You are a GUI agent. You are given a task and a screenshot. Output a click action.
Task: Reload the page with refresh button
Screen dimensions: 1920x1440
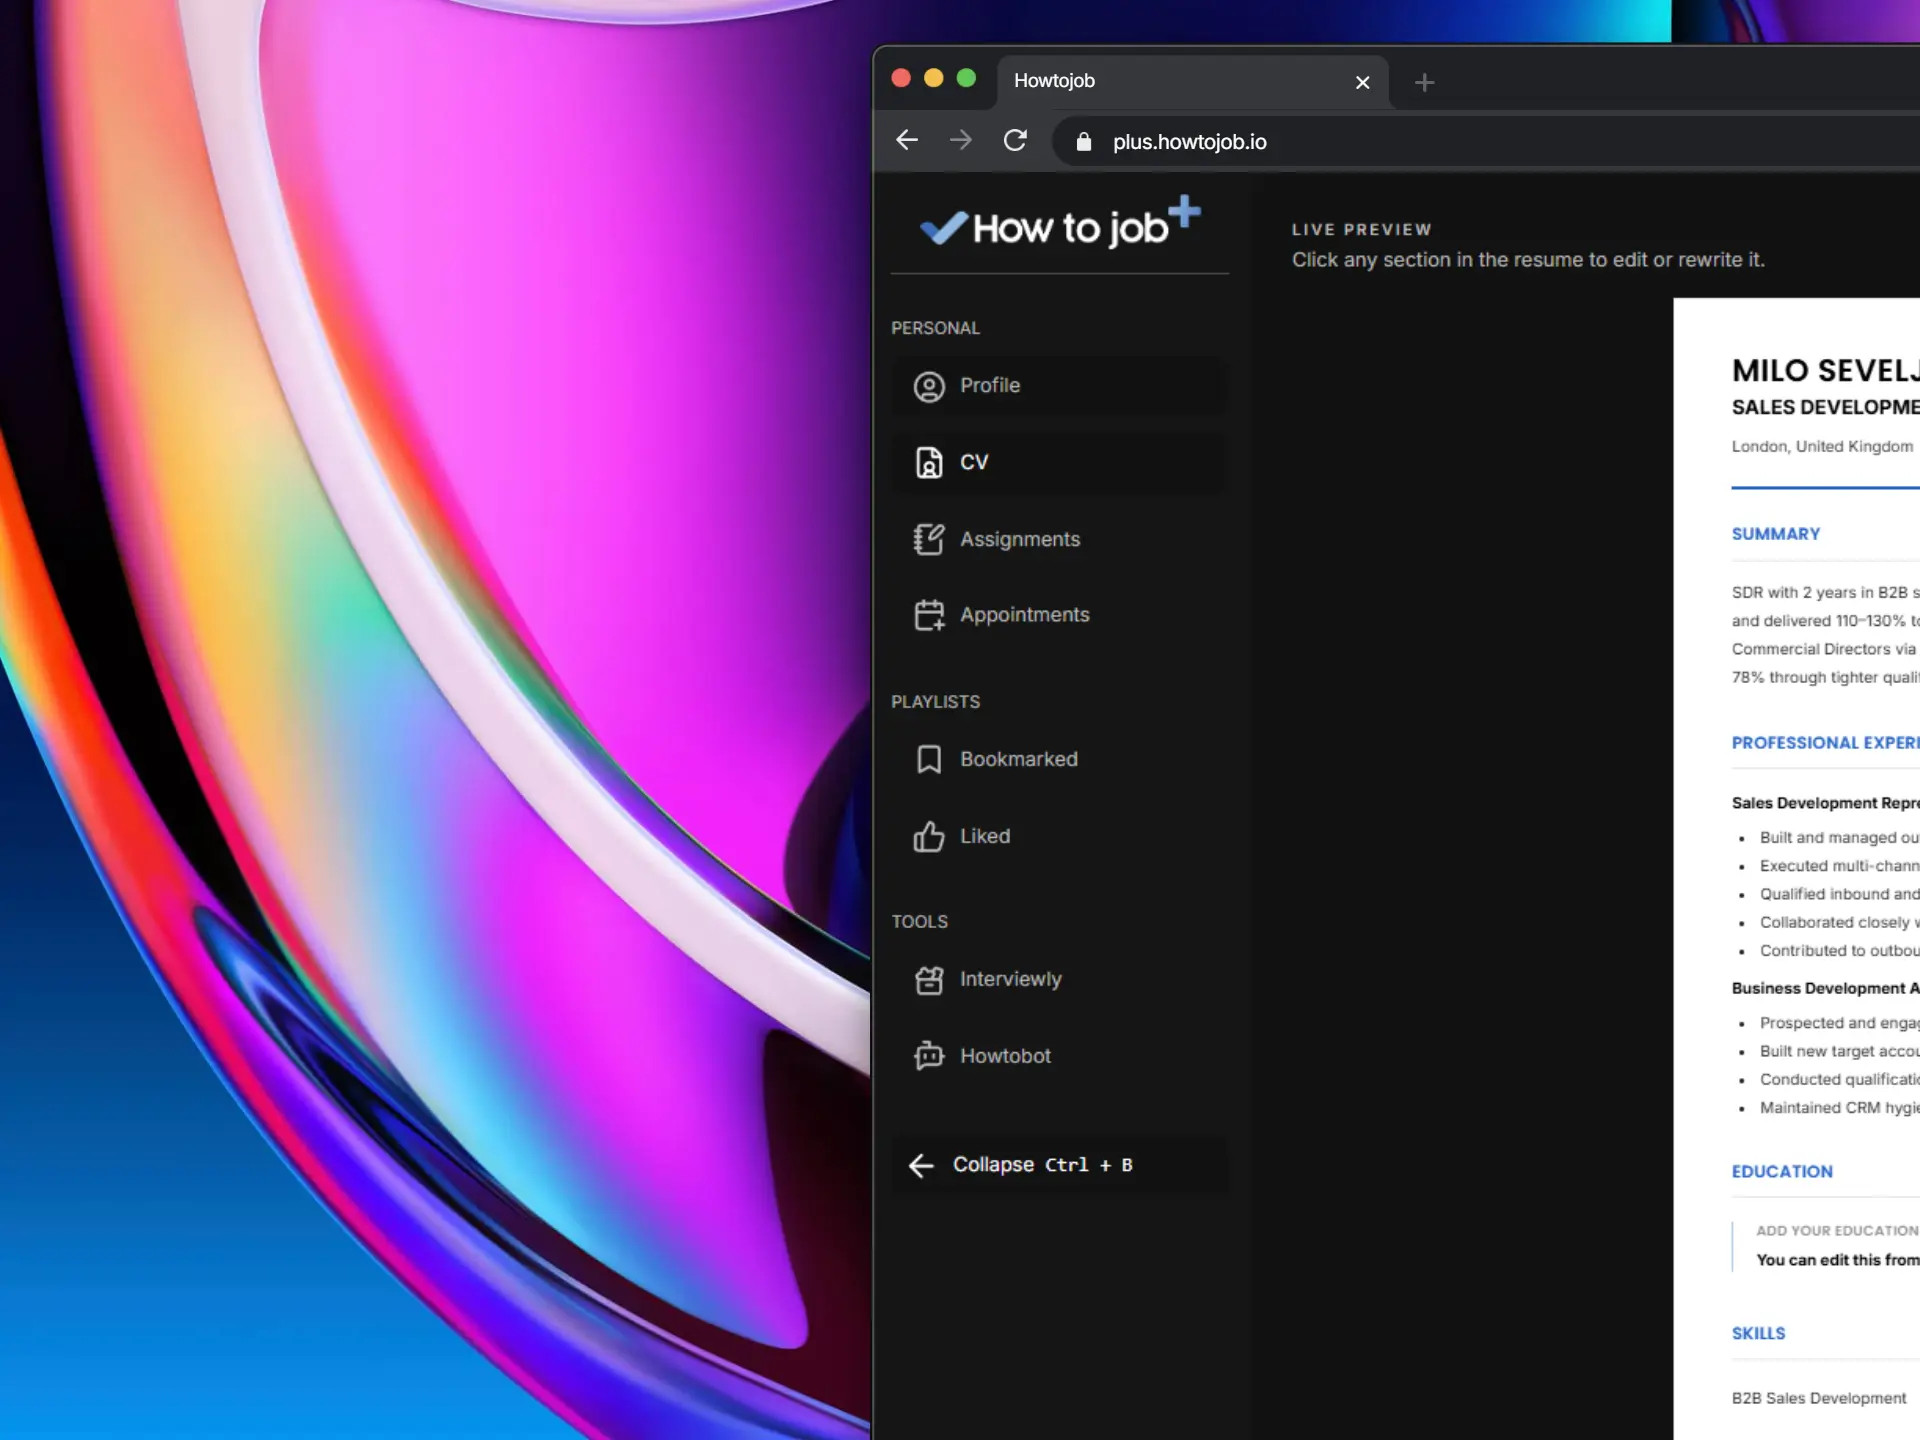coord(1015,141)
